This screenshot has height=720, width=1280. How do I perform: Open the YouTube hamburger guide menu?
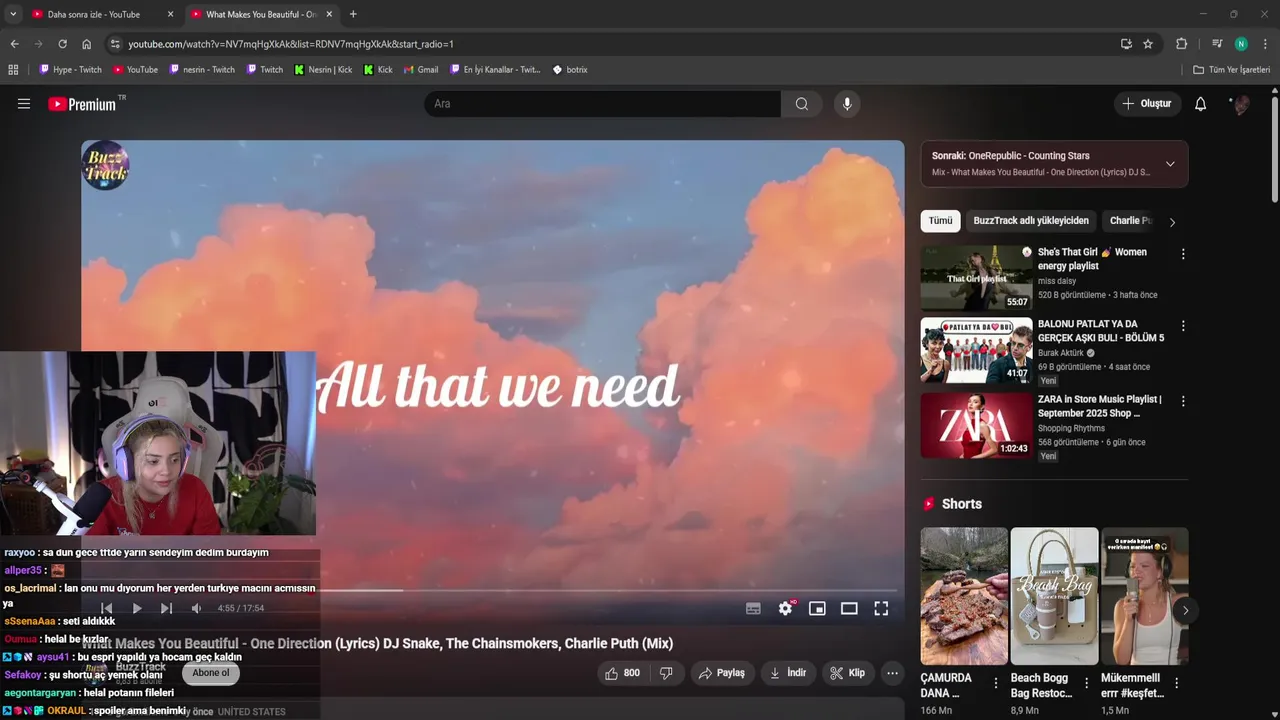click(x=24, y=104)
